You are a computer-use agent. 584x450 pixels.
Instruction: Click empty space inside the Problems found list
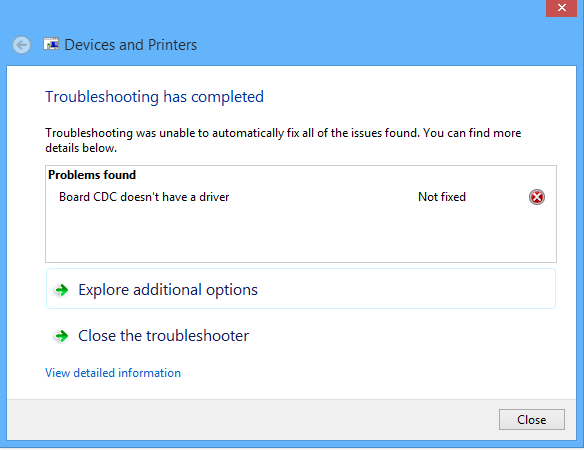tap(301, 235)
